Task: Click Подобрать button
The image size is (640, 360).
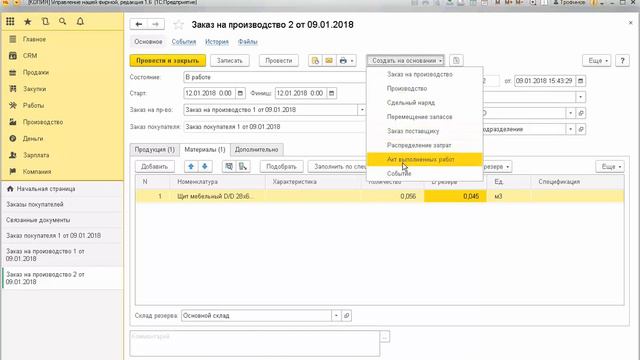Action: [281, 167]
